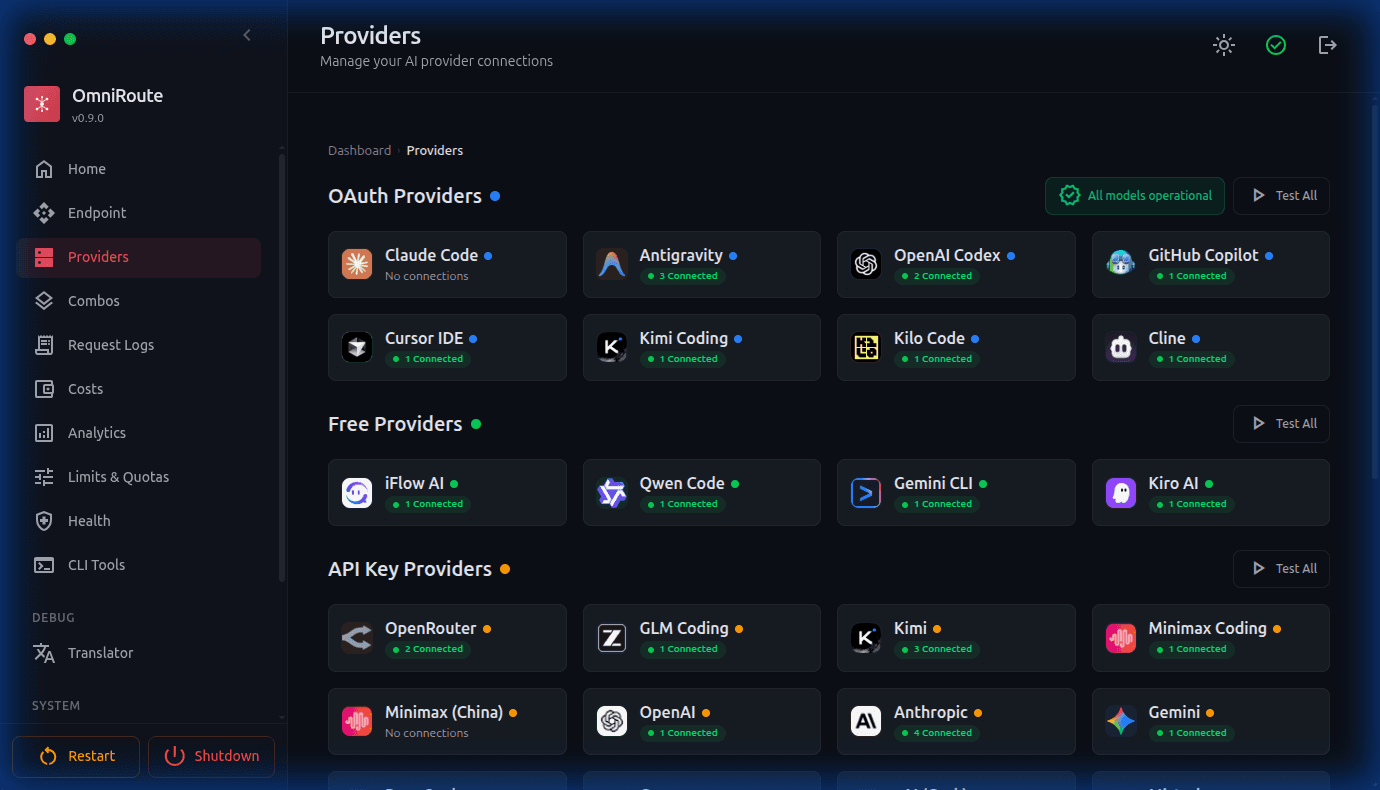The height and width of the screenshot is (790, 1380).
Task: Open the Cursor IDE provider icon
Action: pos(357,347)
